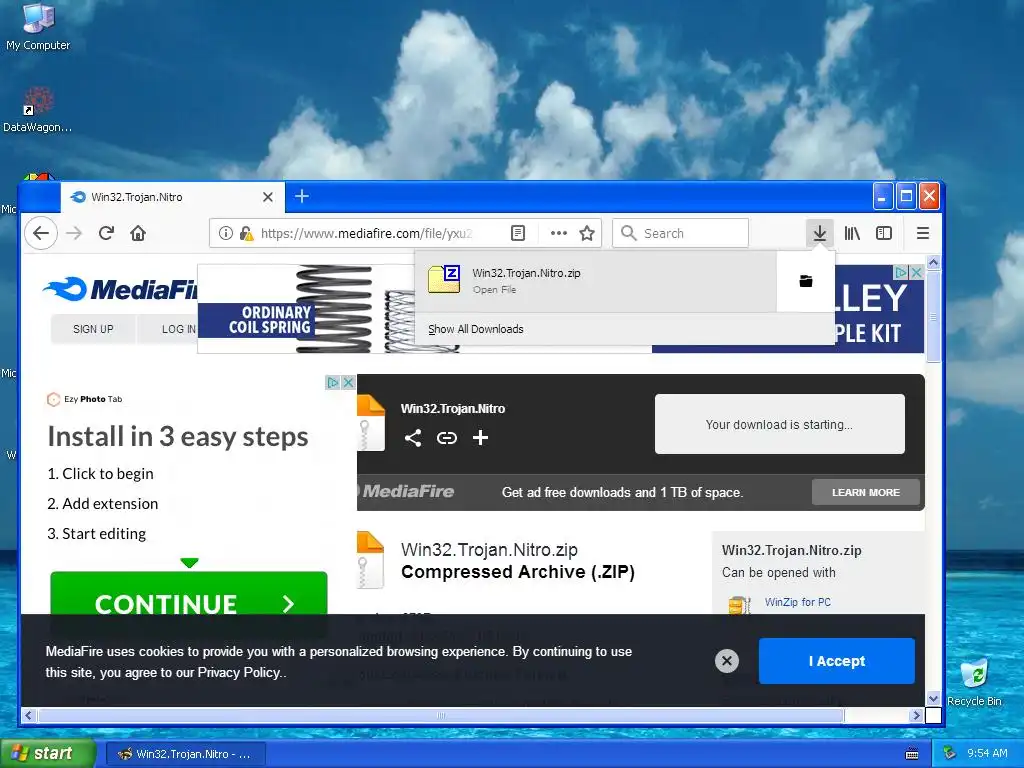
Task: Click the plus icon under Win32.Trojan.Nitro
Action: pyautogui.click(x=480, y=438)
